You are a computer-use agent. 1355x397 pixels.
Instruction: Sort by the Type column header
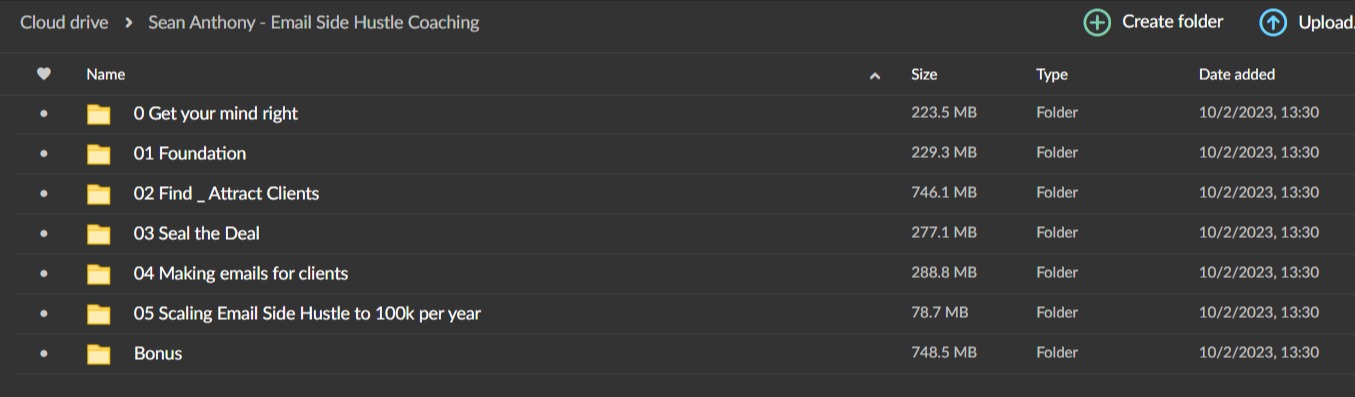[1052, 74]
